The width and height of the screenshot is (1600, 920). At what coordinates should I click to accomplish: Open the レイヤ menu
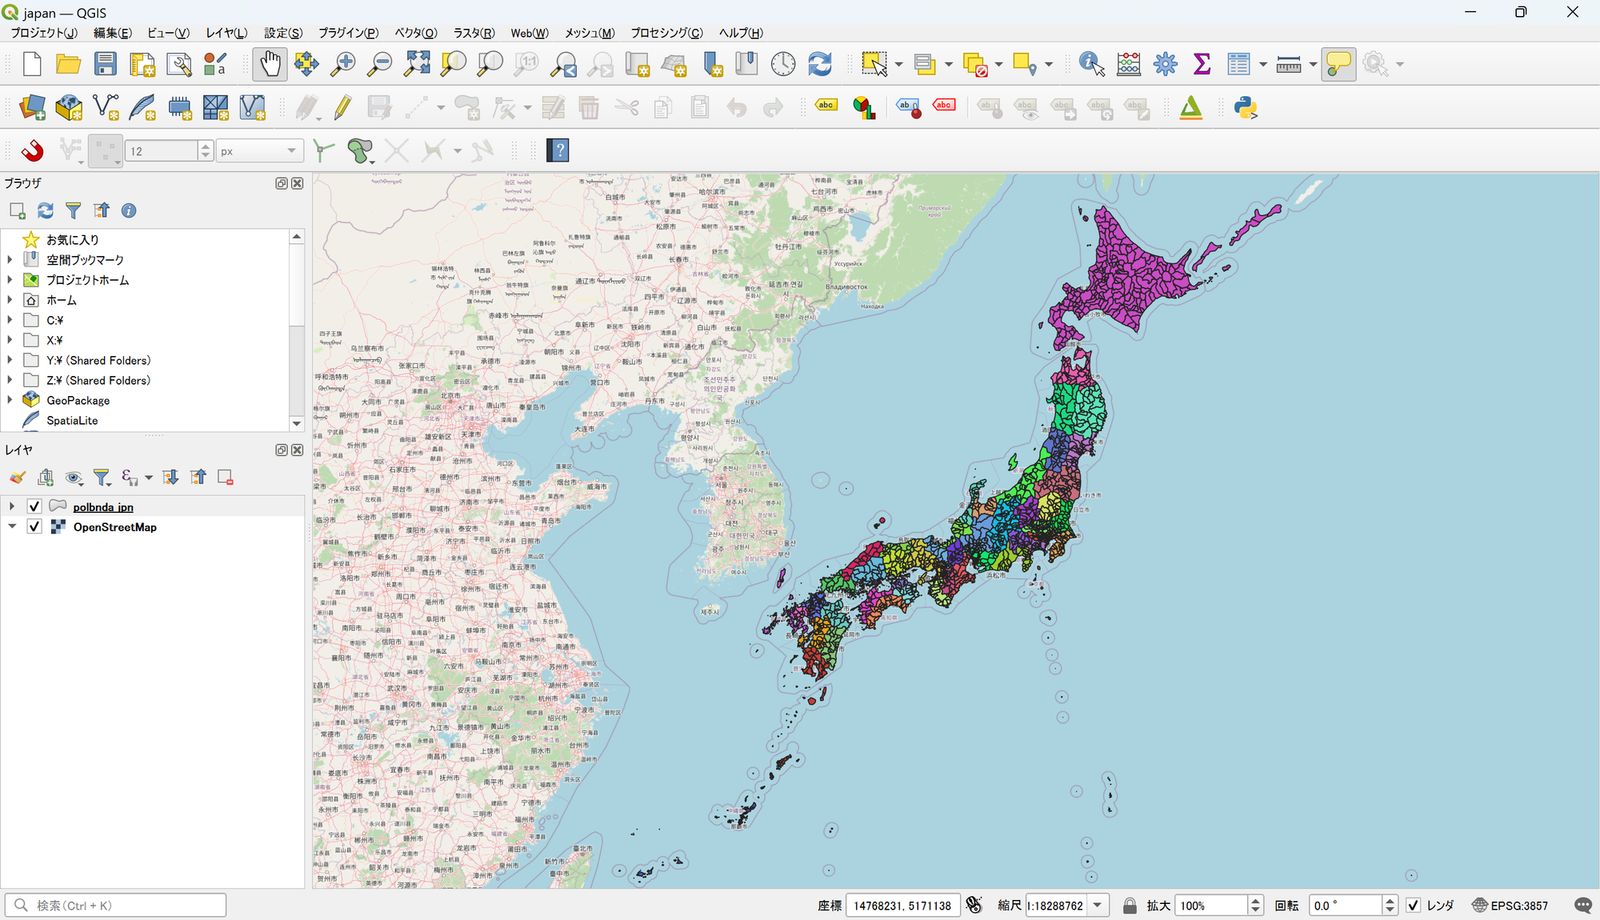tap(226, 33)
